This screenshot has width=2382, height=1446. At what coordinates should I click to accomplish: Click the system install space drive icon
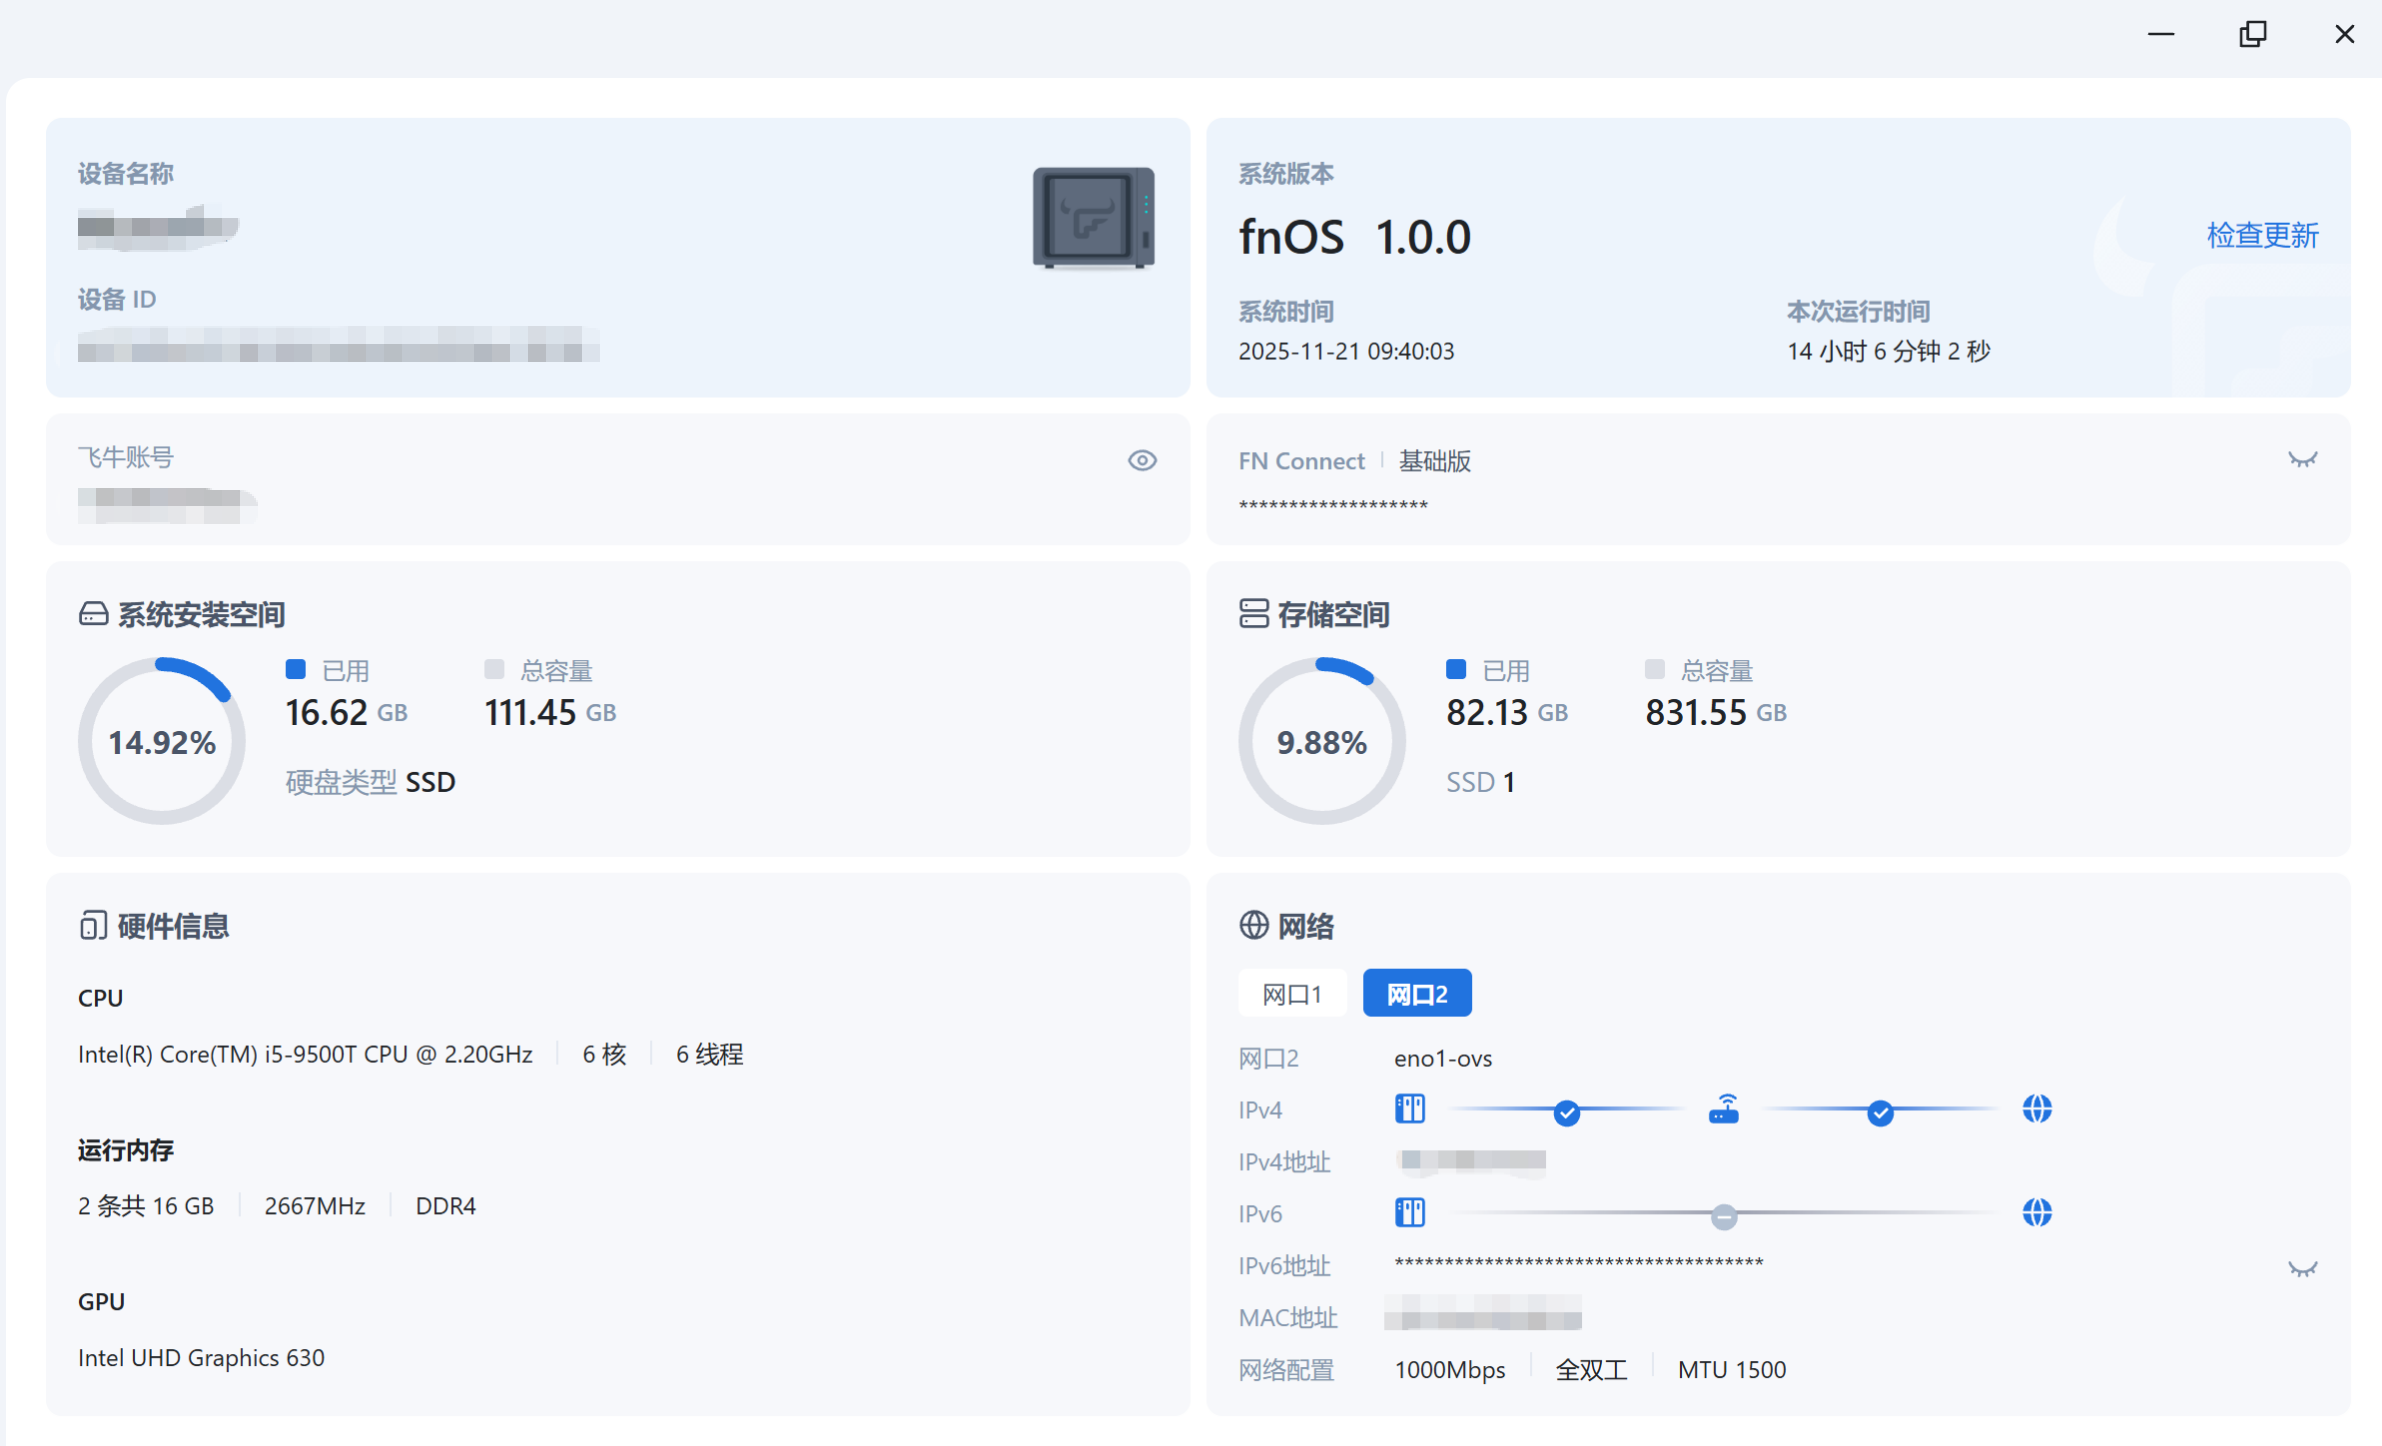pyautogui.click(x=93, y=614)
